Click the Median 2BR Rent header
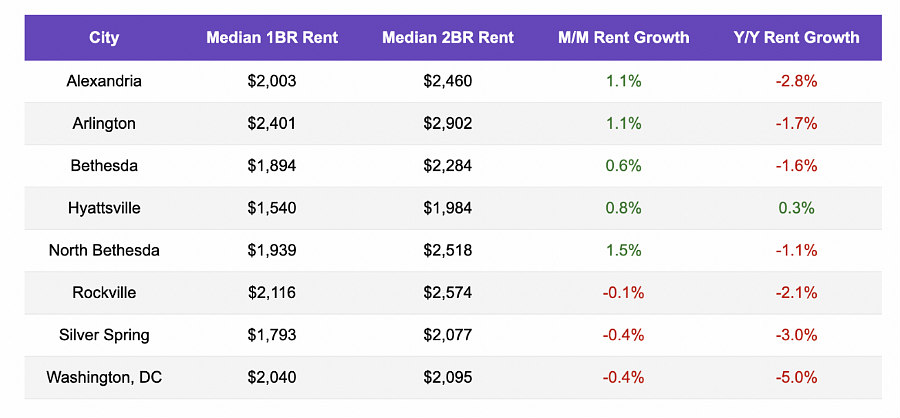This screenshot has height=418, width=900. coord(448,38)
